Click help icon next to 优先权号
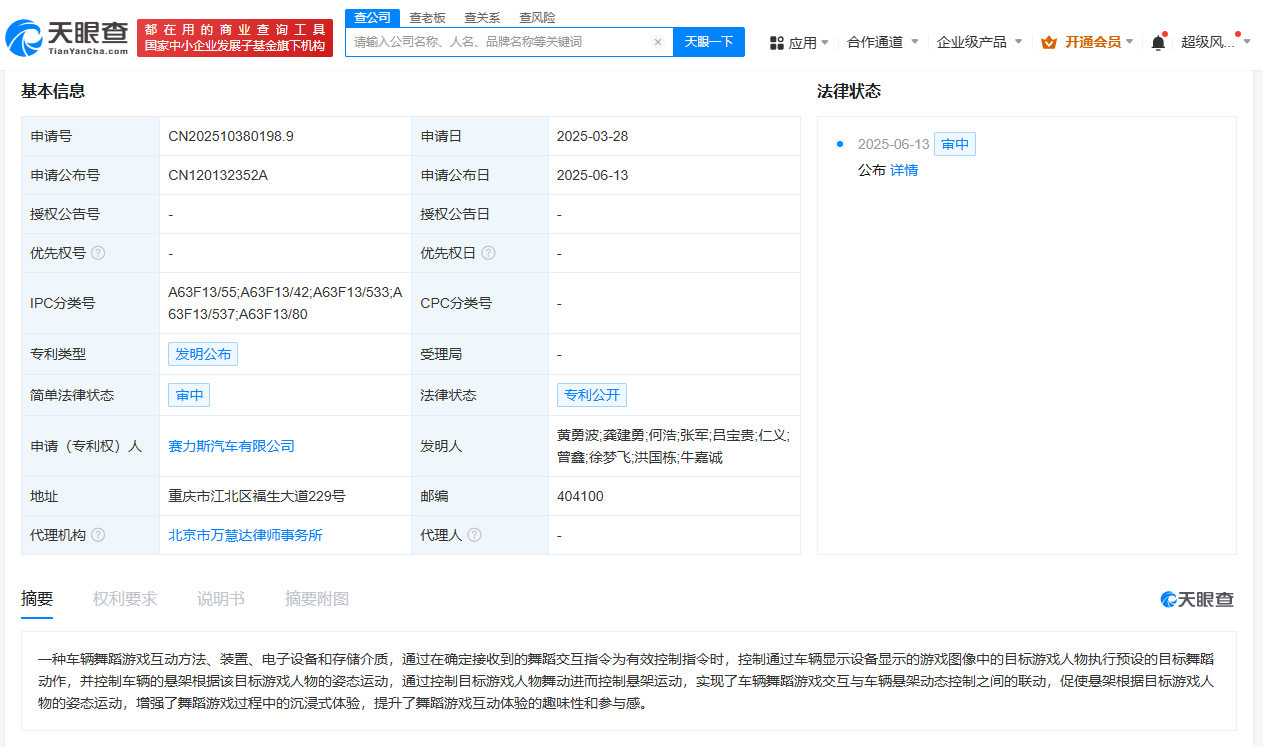The image size is (1263, 747). pos(98,253)
